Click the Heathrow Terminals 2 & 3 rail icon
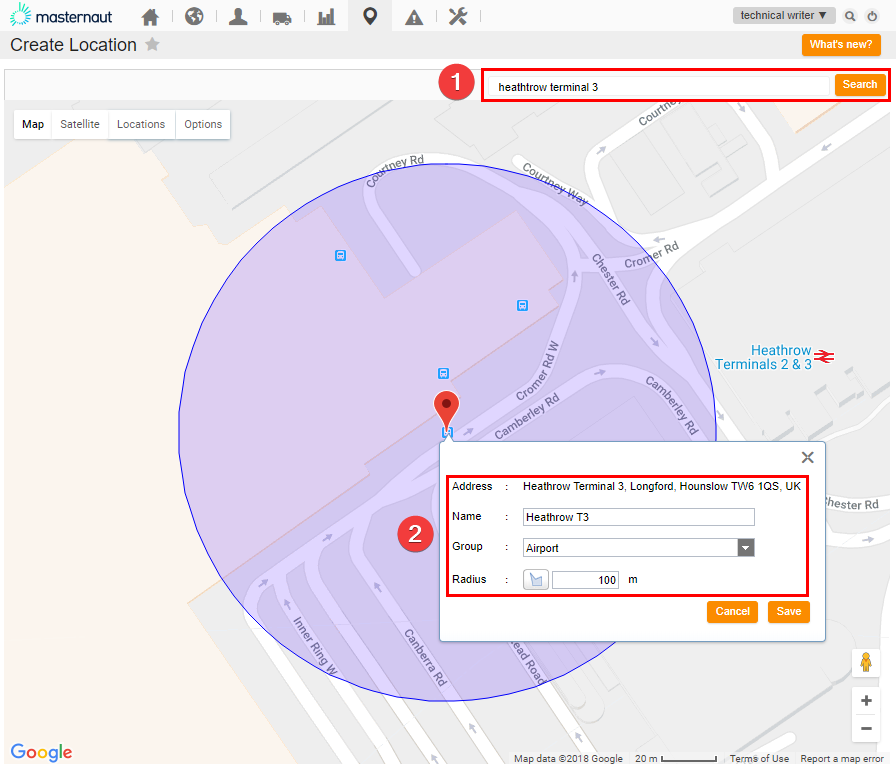Viewport: 896px width, 764px height. point(824,357)
